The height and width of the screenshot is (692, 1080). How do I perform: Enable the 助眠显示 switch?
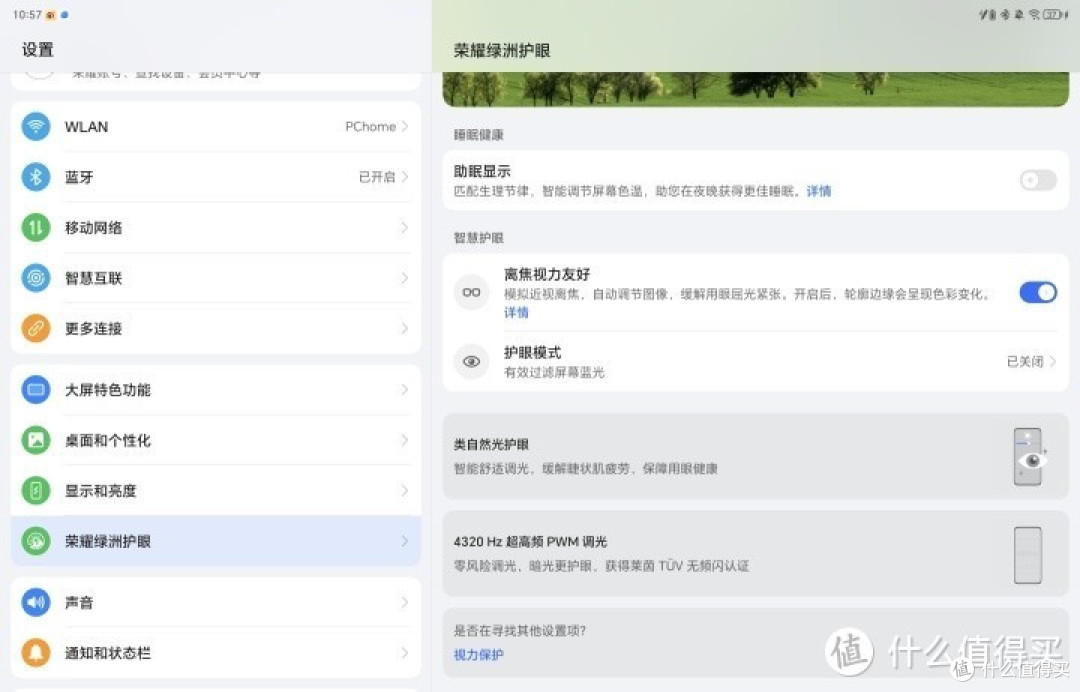coord(1038,180)
